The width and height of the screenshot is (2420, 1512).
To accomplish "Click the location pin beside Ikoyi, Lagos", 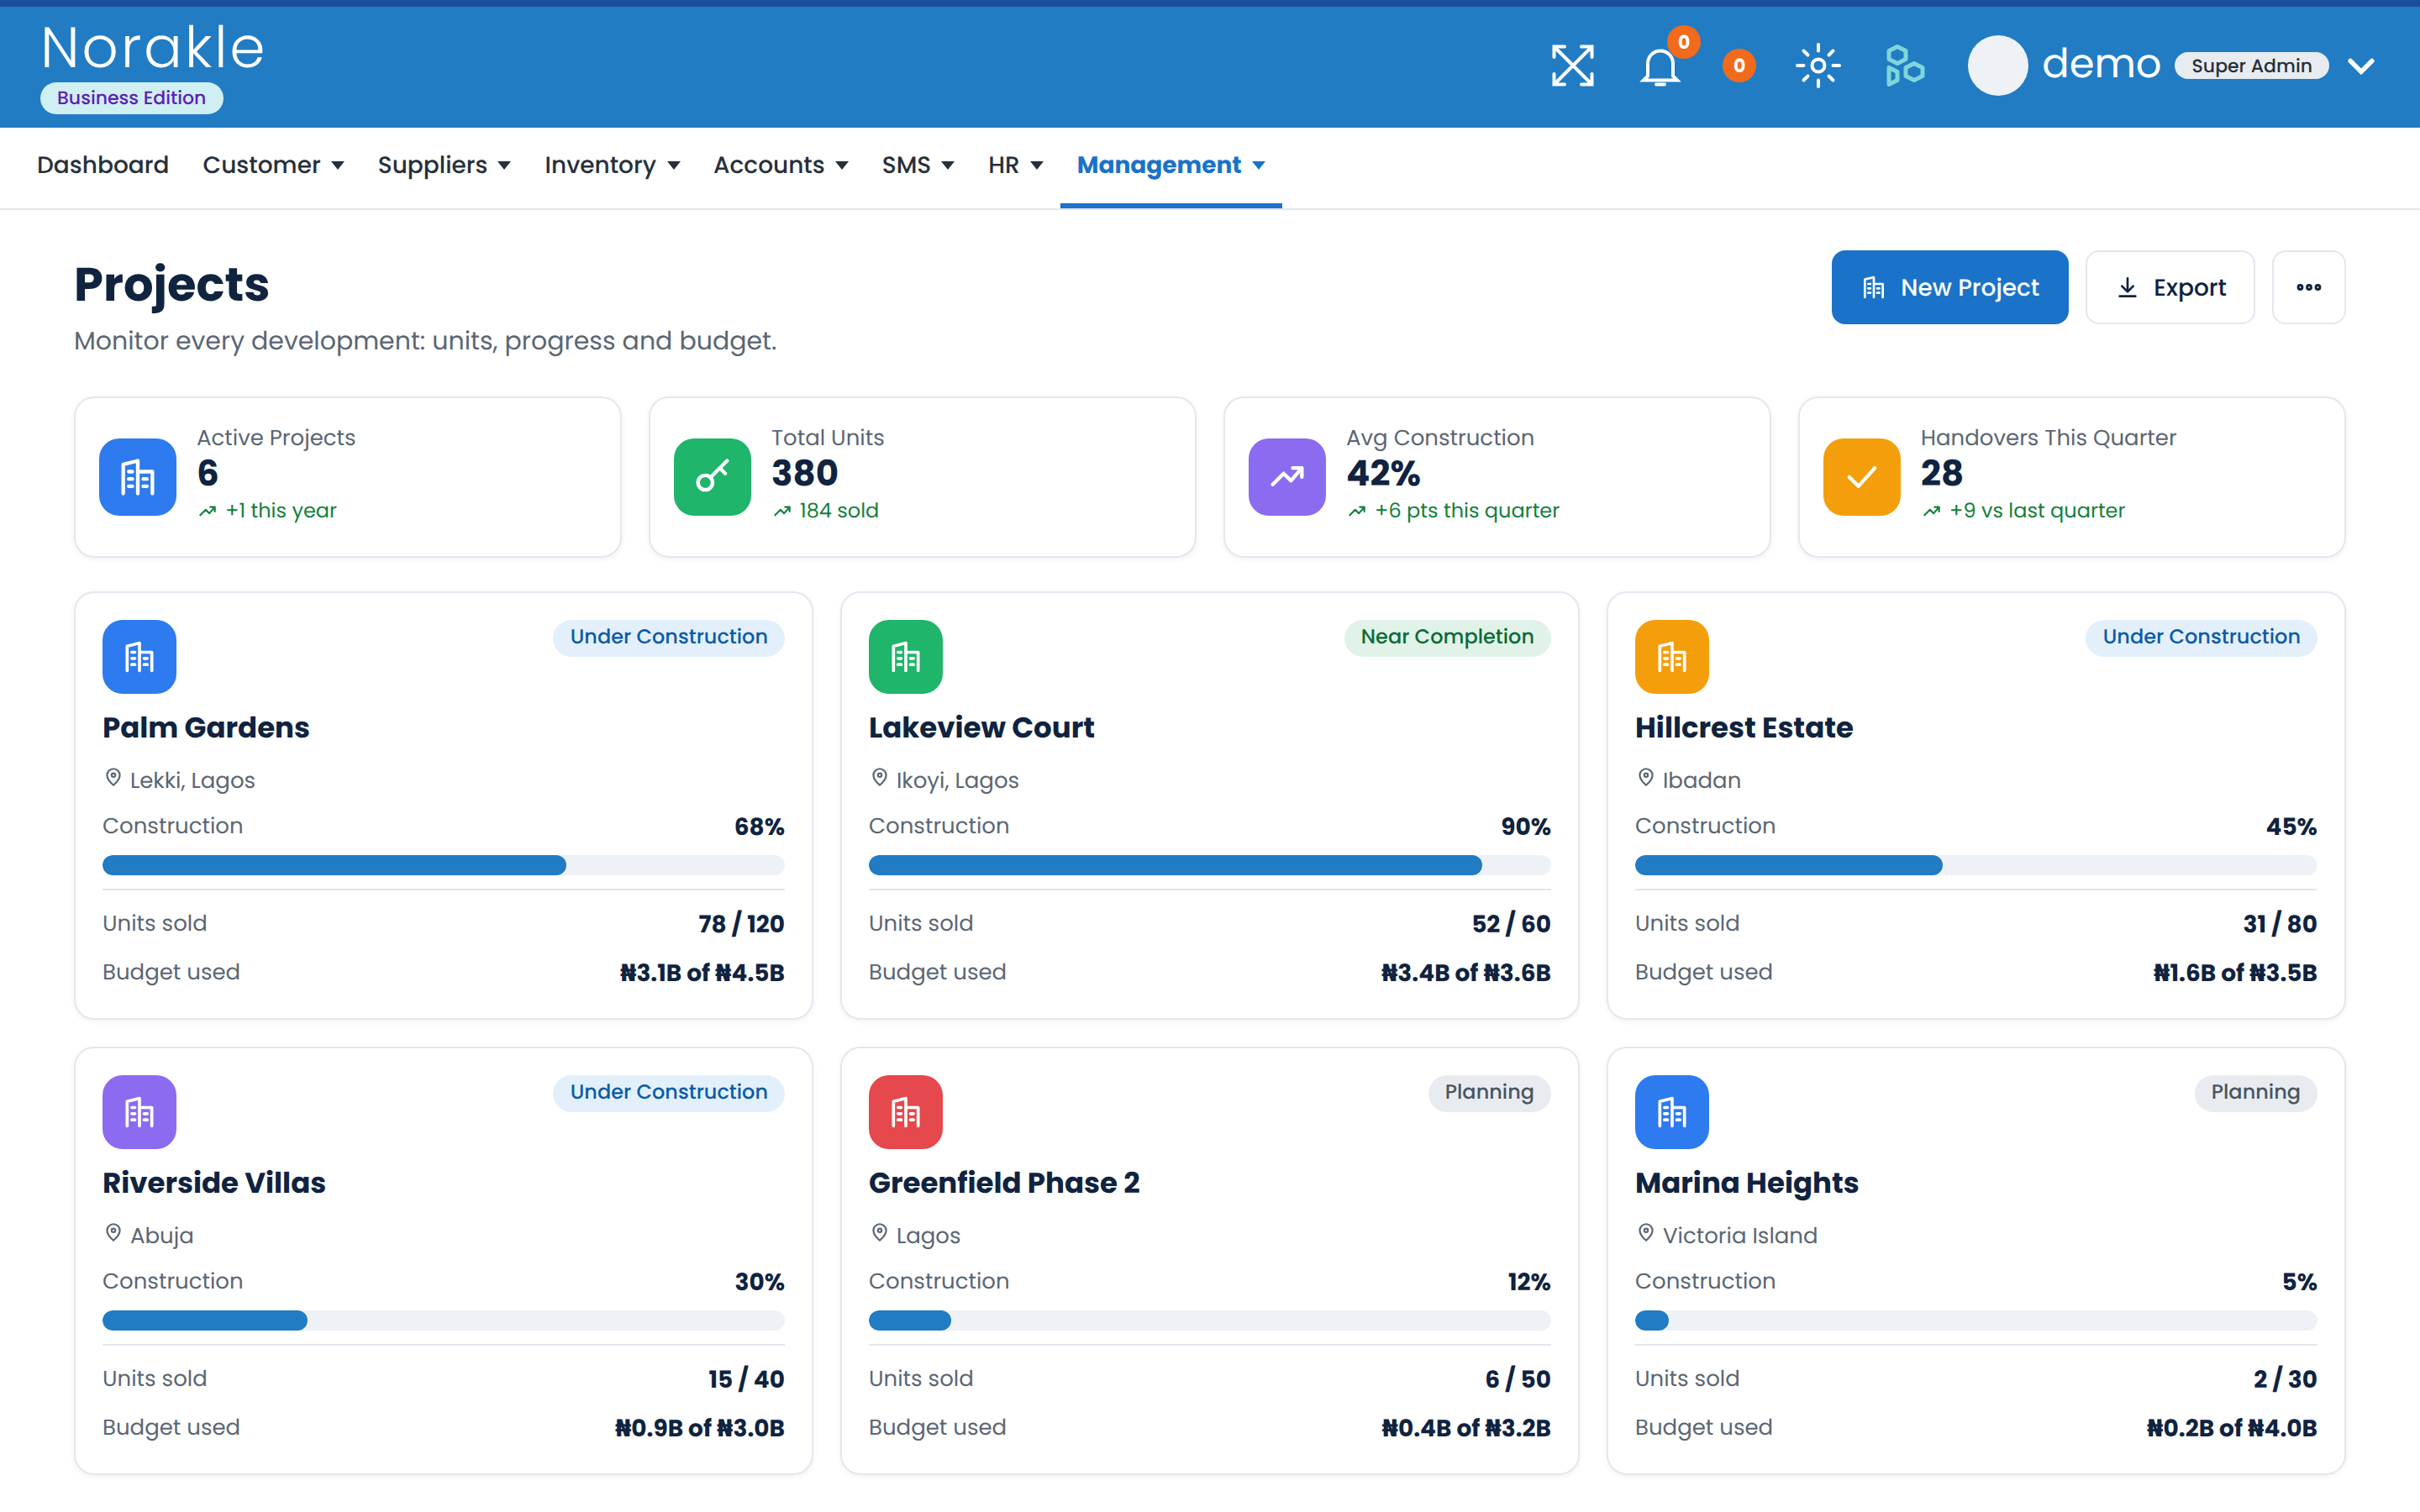I will (x=879, y=778).
